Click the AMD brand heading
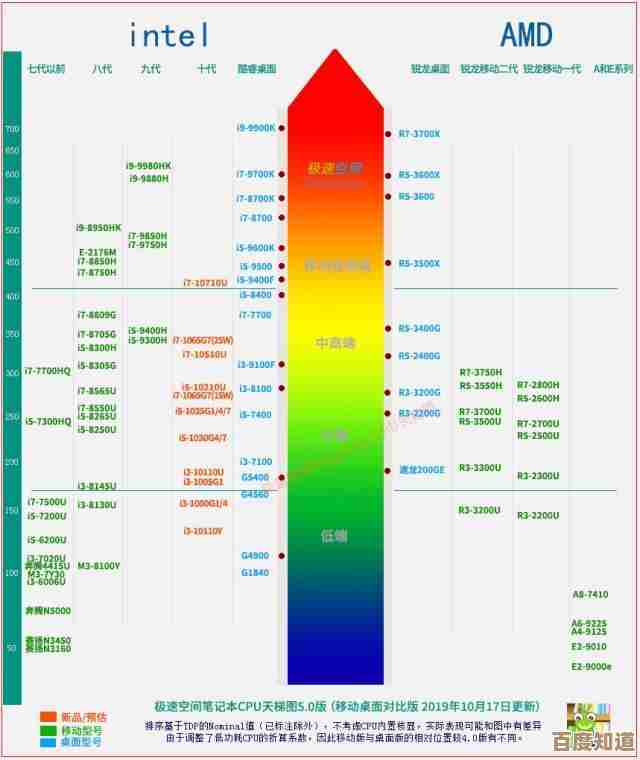This screenshot has height=760, width=640. 526,36
